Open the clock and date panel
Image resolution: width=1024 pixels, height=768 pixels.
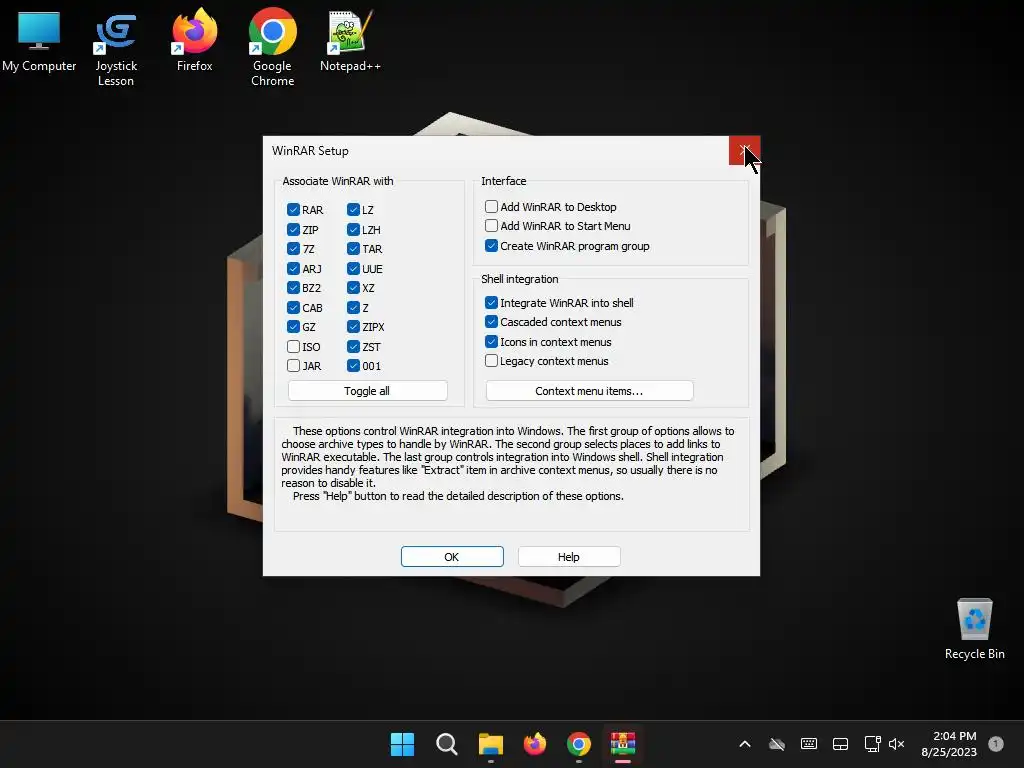point(949,744)
